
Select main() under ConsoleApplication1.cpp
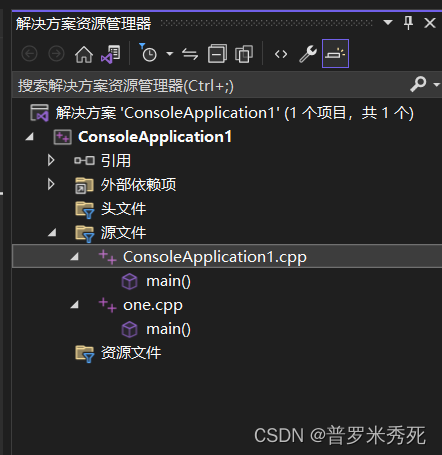pyautogui.click(x=168, y=281)
